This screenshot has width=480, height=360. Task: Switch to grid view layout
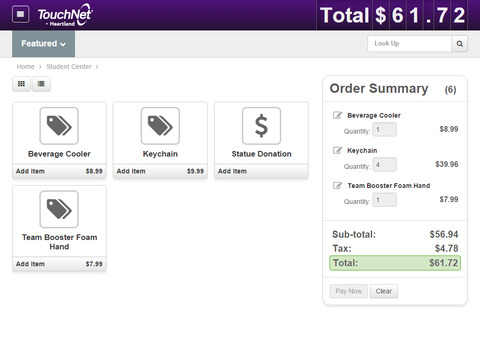21,84
